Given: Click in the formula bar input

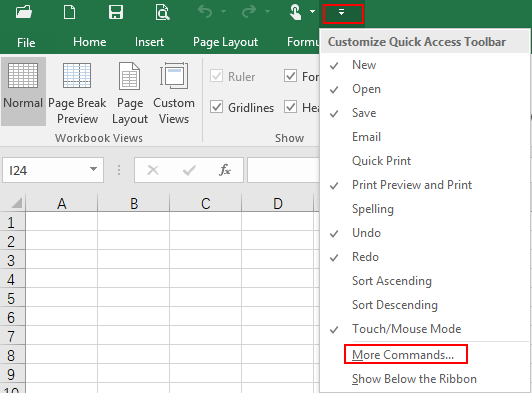Looking at the screenshot, I should (x=283, y=170).
